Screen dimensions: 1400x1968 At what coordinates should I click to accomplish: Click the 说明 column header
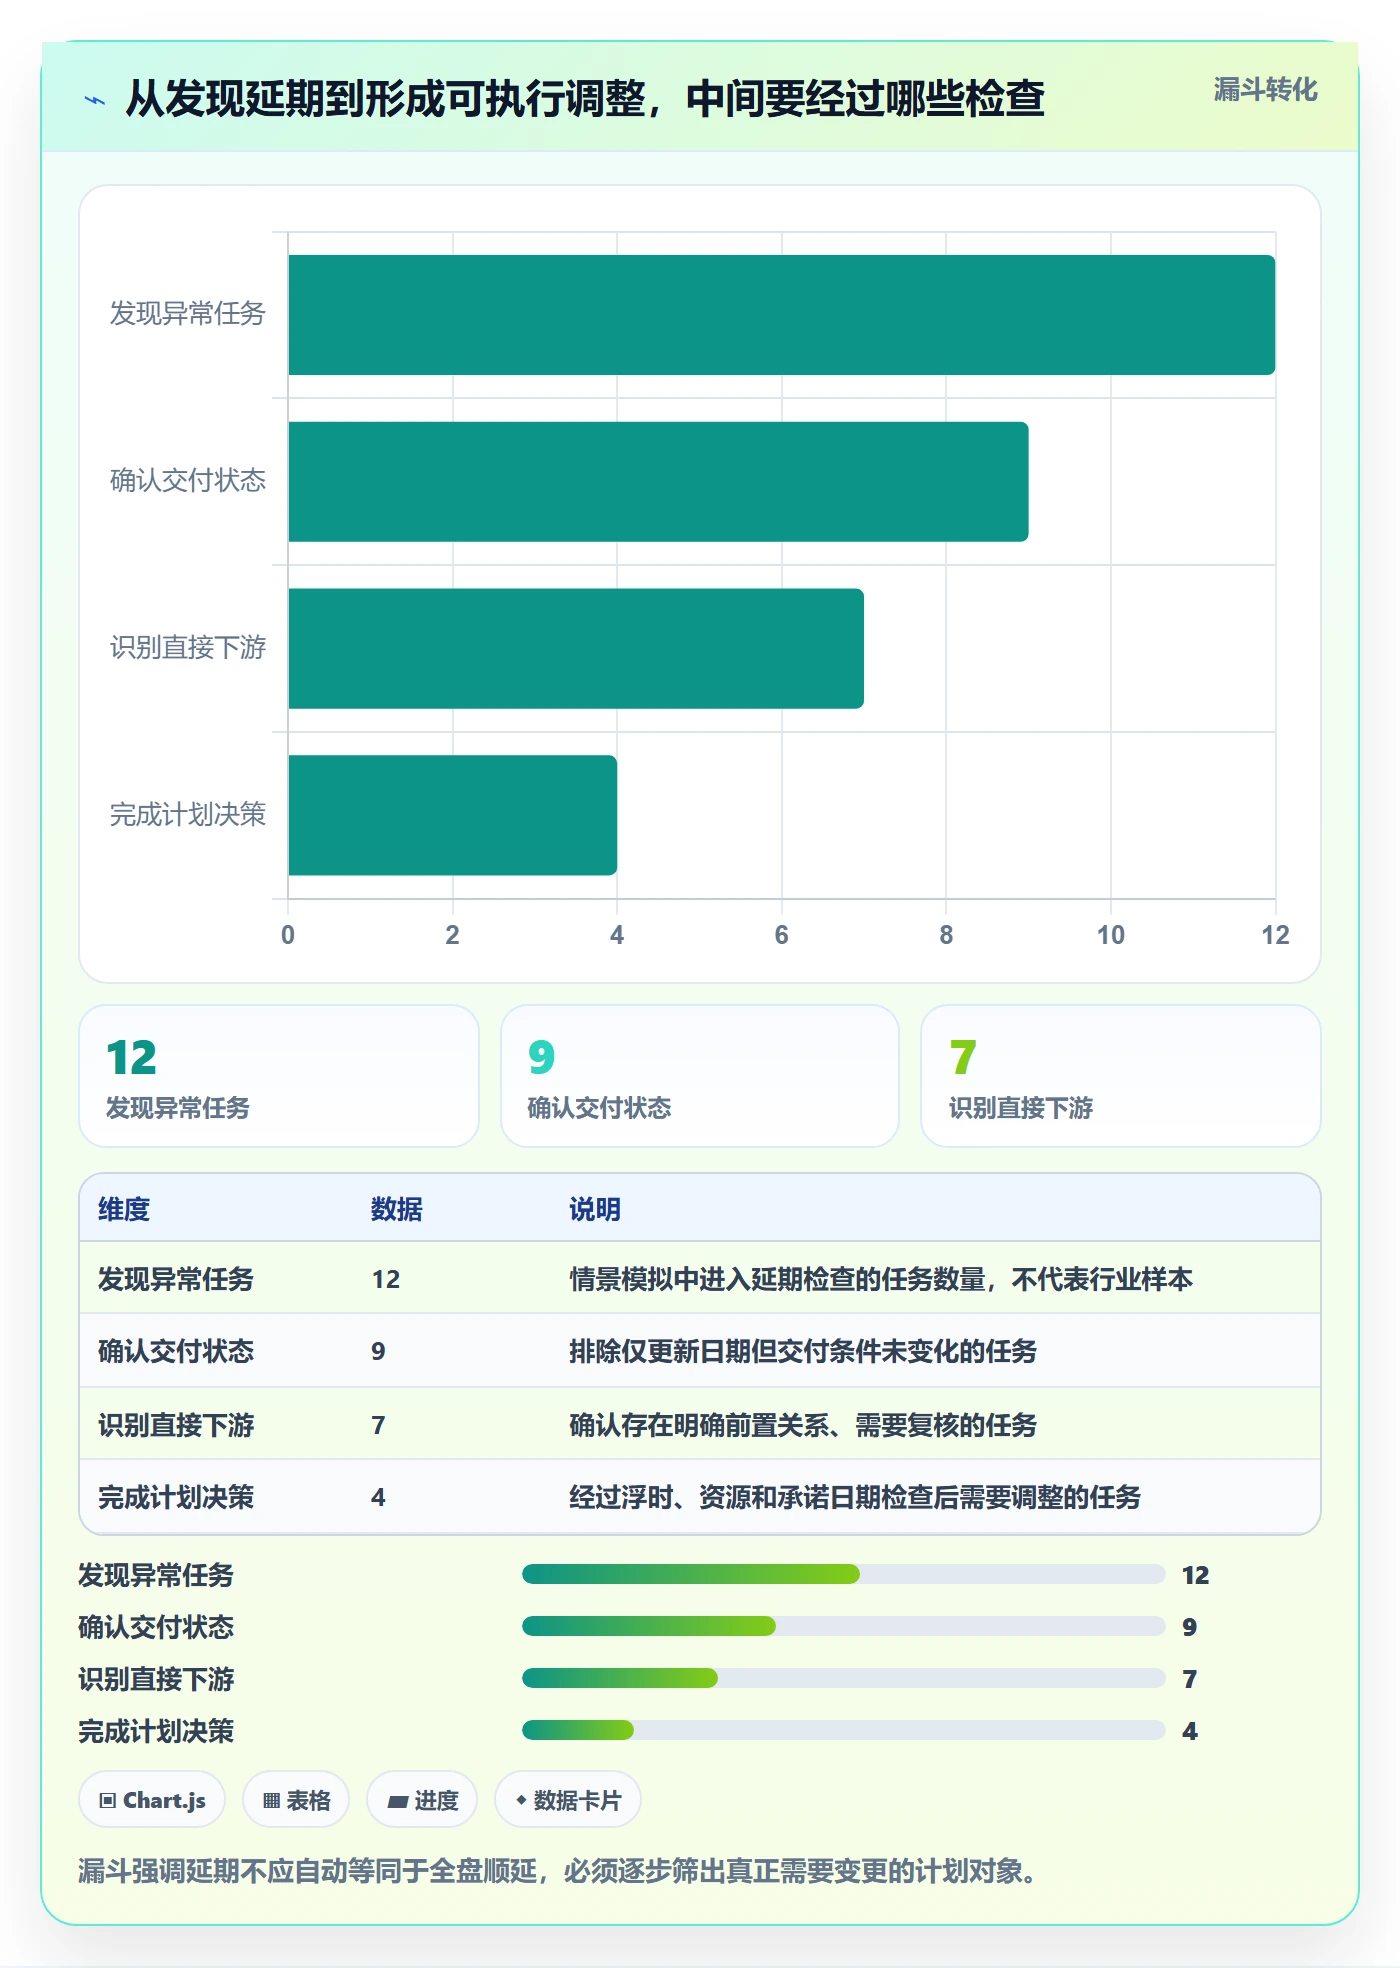coord(595,1209)
